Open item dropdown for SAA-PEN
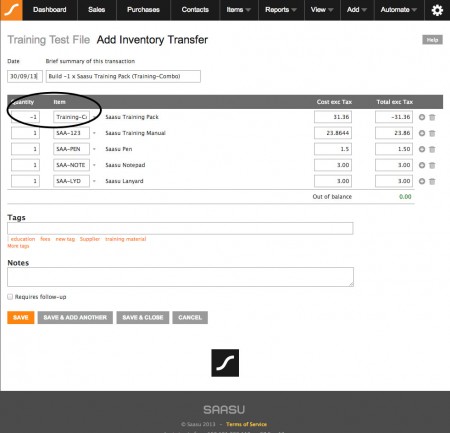 pyautogui.click(x=94, y=149)
